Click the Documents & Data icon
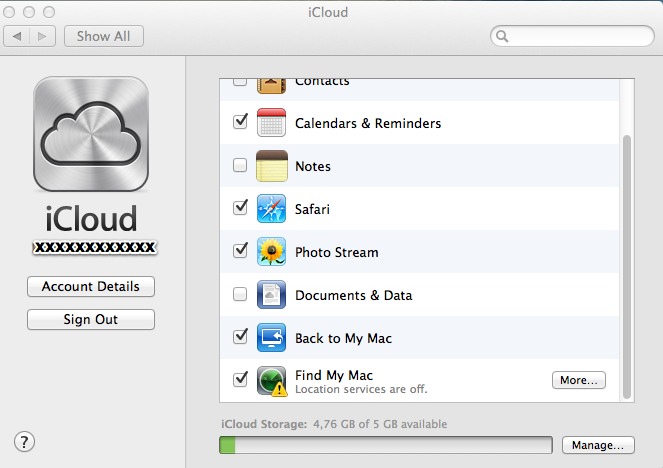This screenshot has width=663, height=468. [x=271, y=295]
